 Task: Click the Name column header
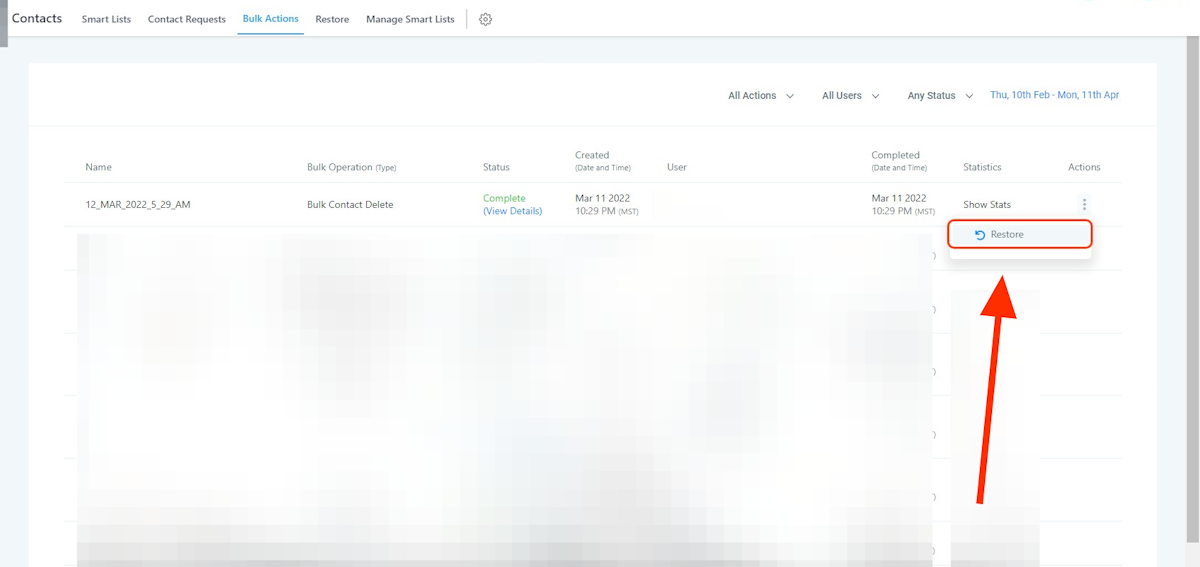click(98, 167)
